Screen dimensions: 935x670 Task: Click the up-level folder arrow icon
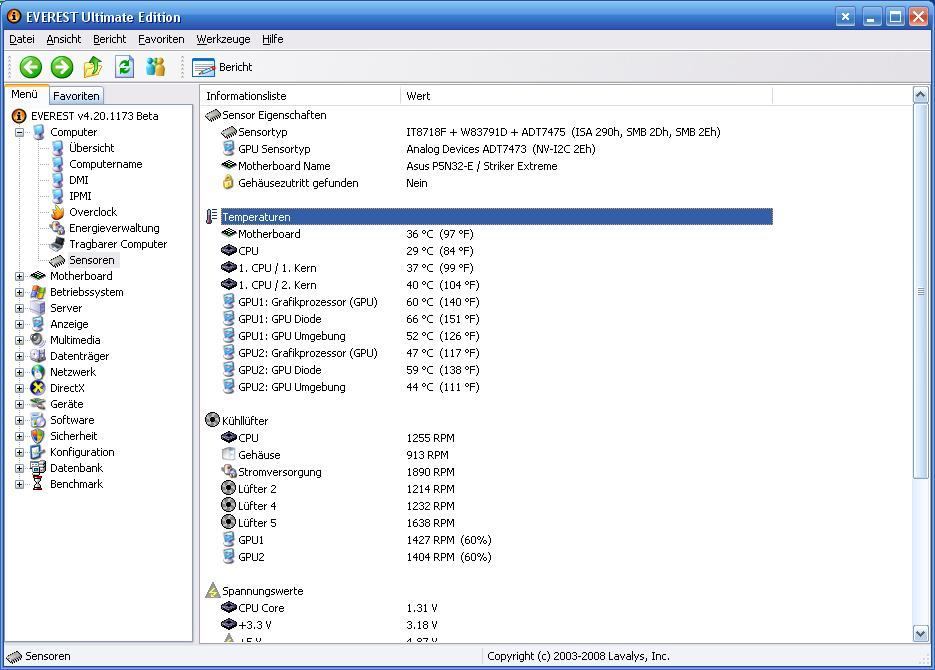(x=92, y=67)
